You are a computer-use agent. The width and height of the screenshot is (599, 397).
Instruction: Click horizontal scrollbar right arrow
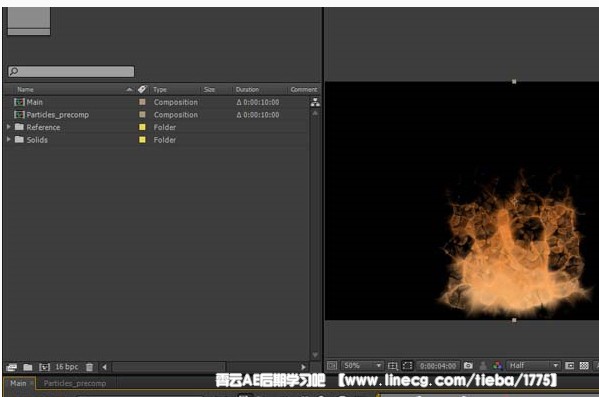tap(304, 367)
